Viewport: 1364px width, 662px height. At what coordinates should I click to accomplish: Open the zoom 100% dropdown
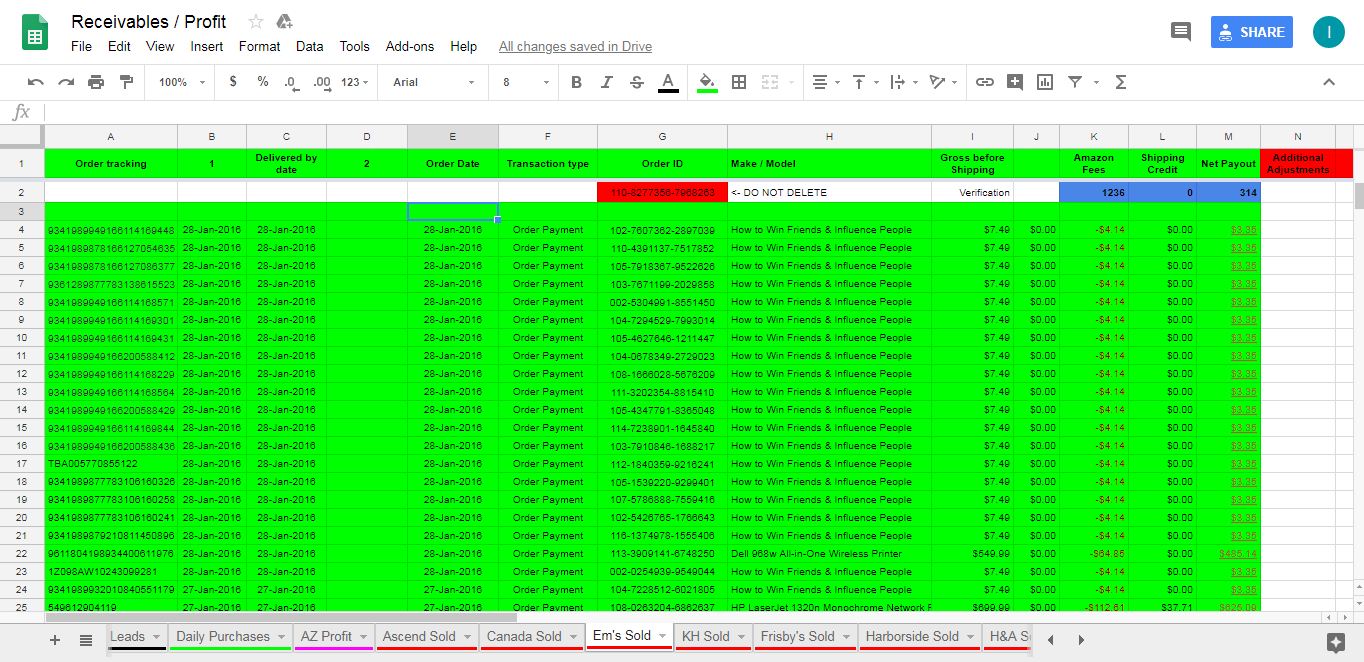coord(181,82)
